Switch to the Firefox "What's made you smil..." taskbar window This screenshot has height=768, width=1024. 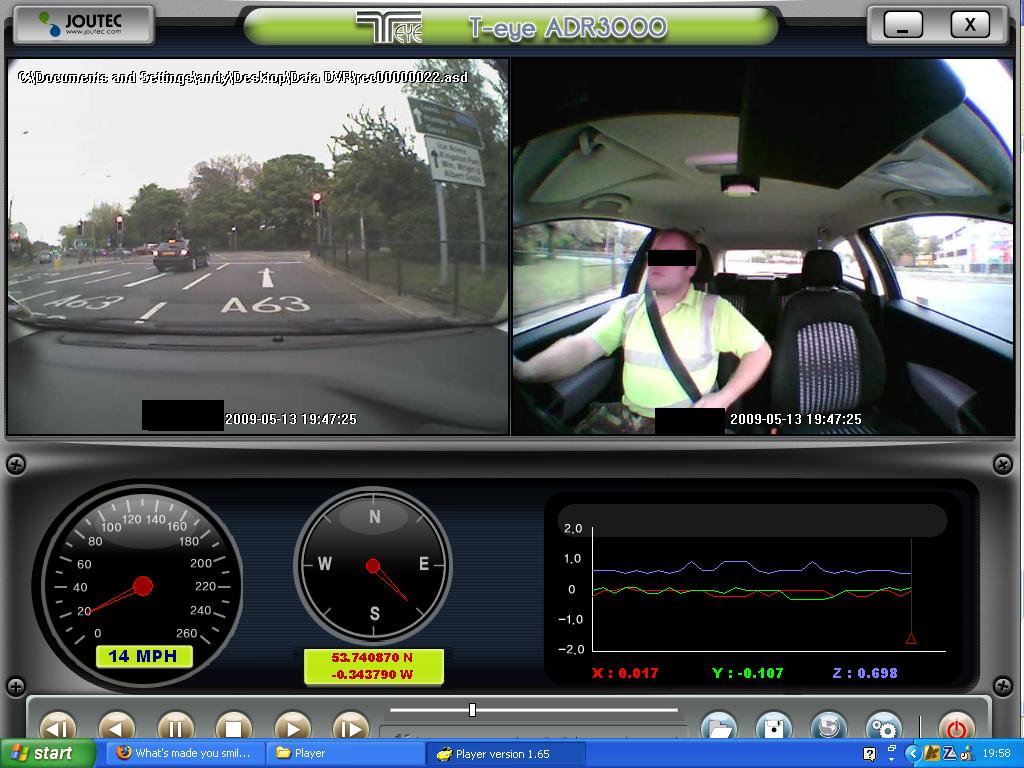click(x=184, y=754)
